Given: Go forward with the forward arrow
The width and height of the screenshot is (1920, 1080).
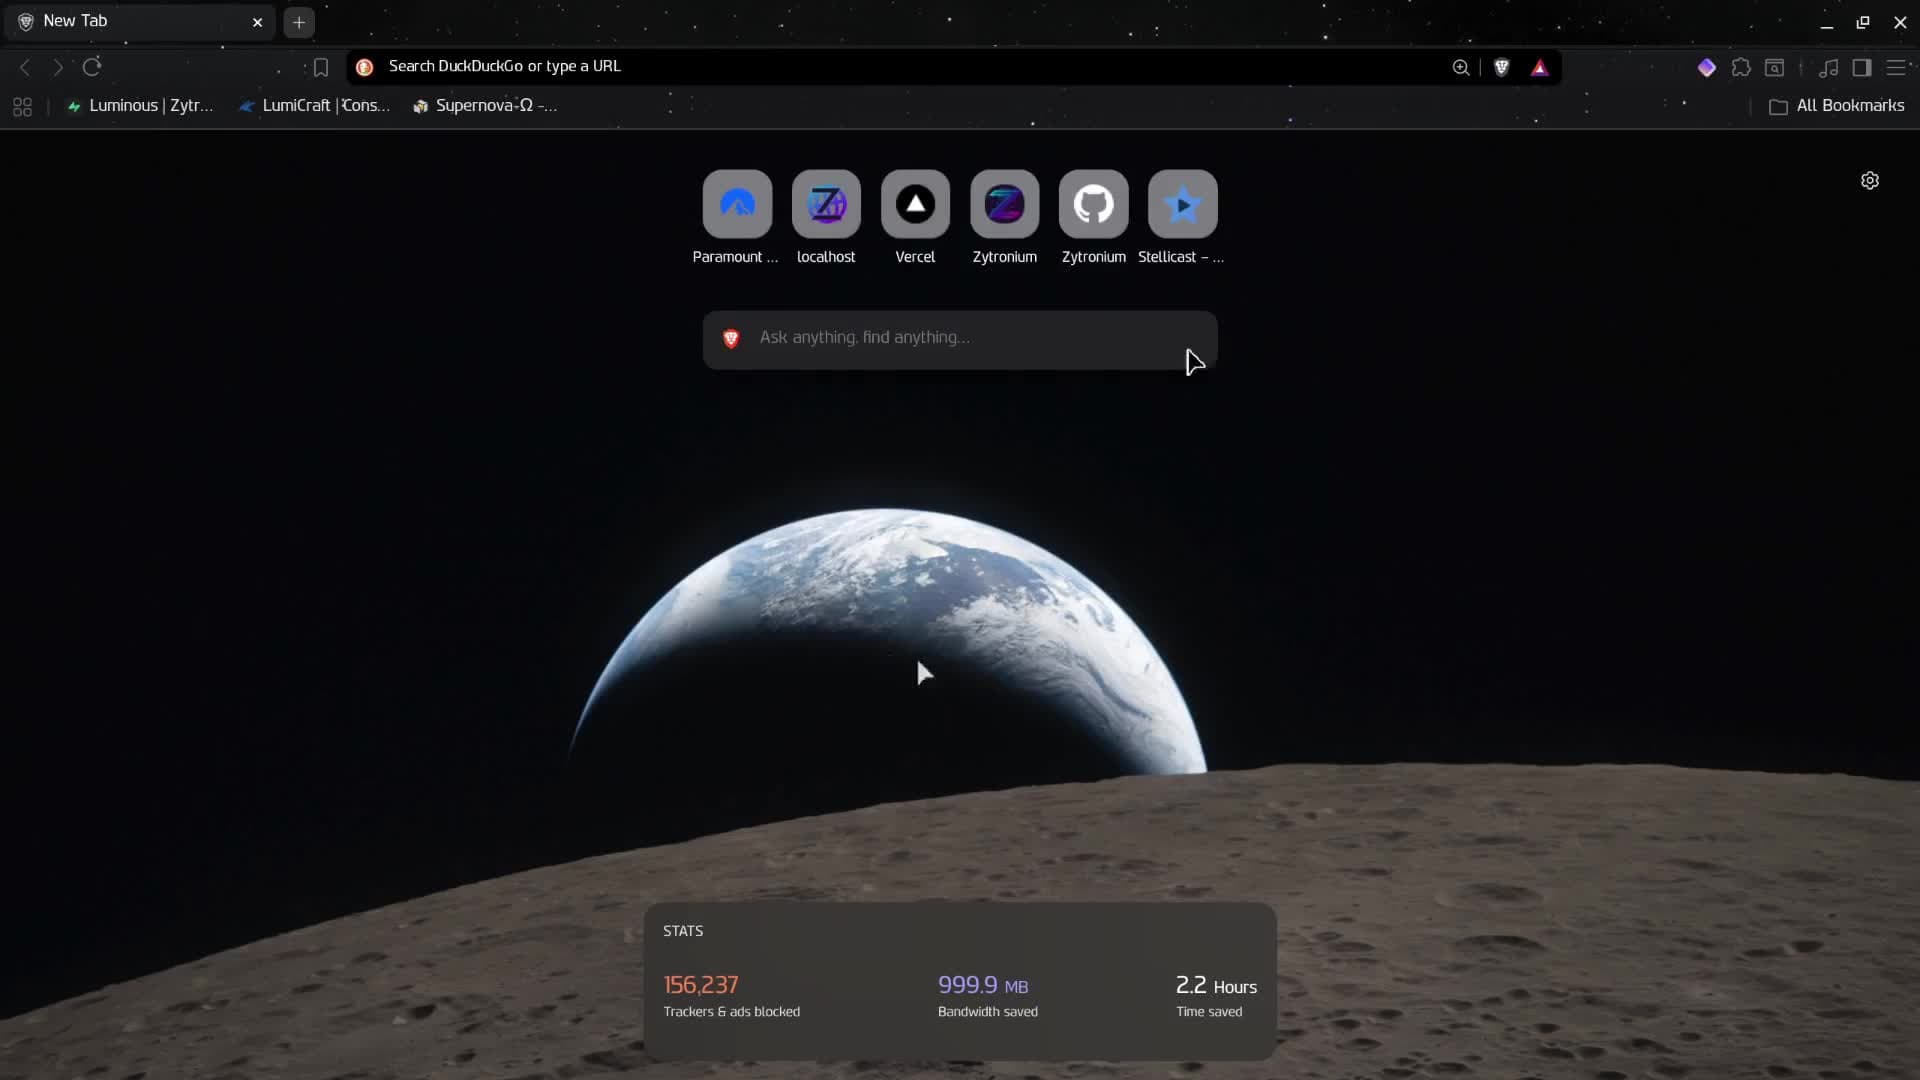Looking at the screenshot, I should click(58, 67).
